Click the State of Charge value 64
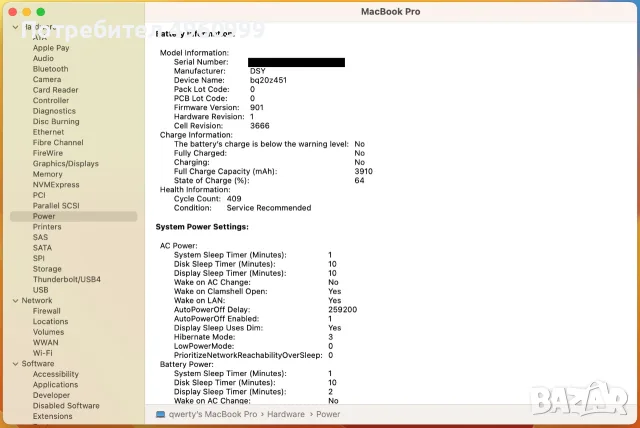Viewport: 640px width, 428px height. pyautogui.click(x=360, y=181)
